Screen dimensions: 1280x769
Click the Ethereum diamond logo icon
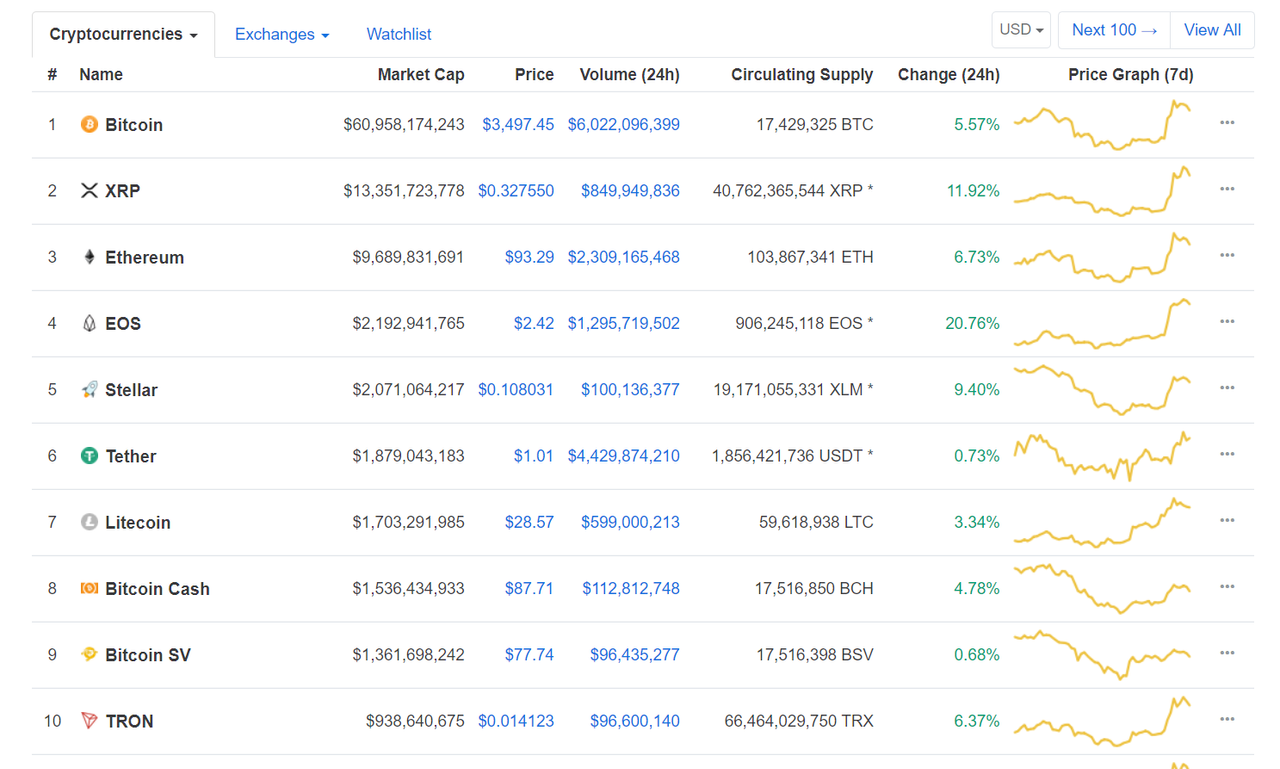click(89, 257)
